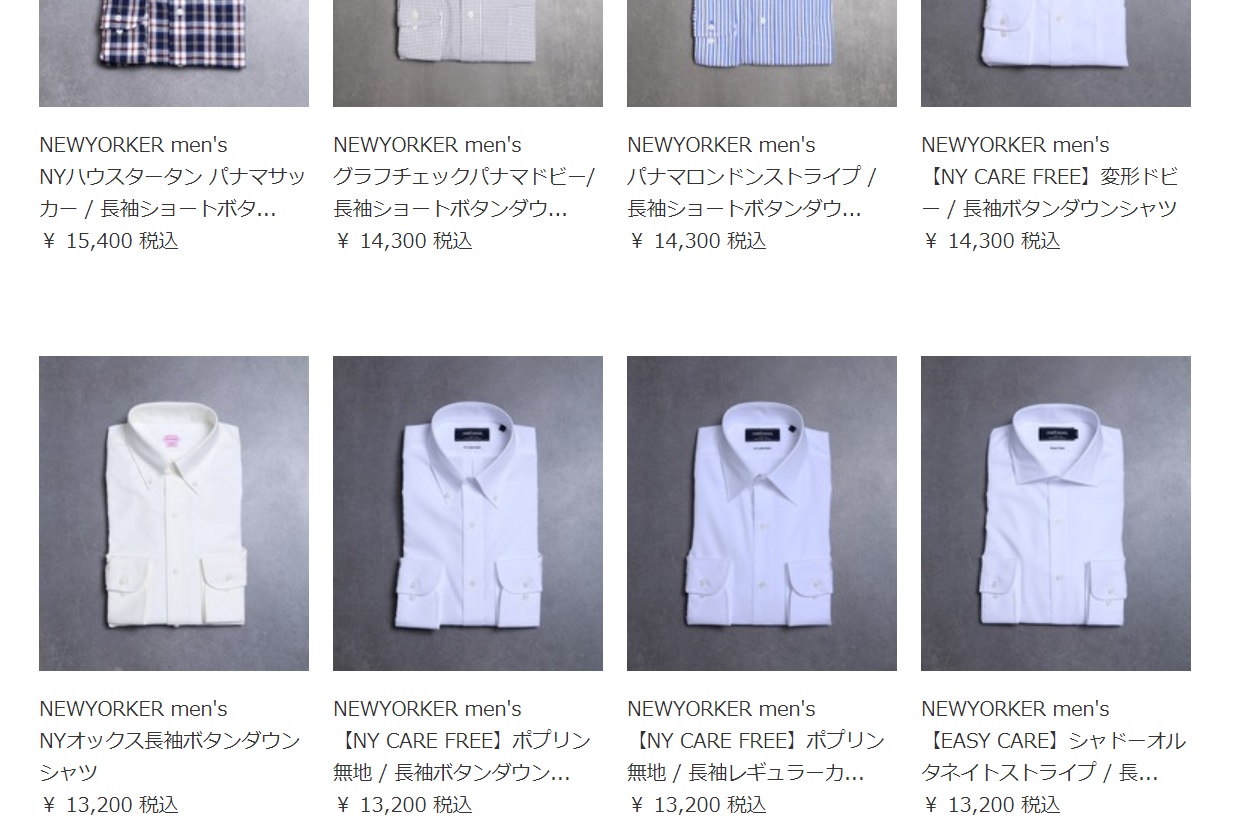Viewport: 1253px width, 827px height.
Task: Click the EASY CARE シャドーオルタネイトストライプ title text
Action: click(1053, 756)
